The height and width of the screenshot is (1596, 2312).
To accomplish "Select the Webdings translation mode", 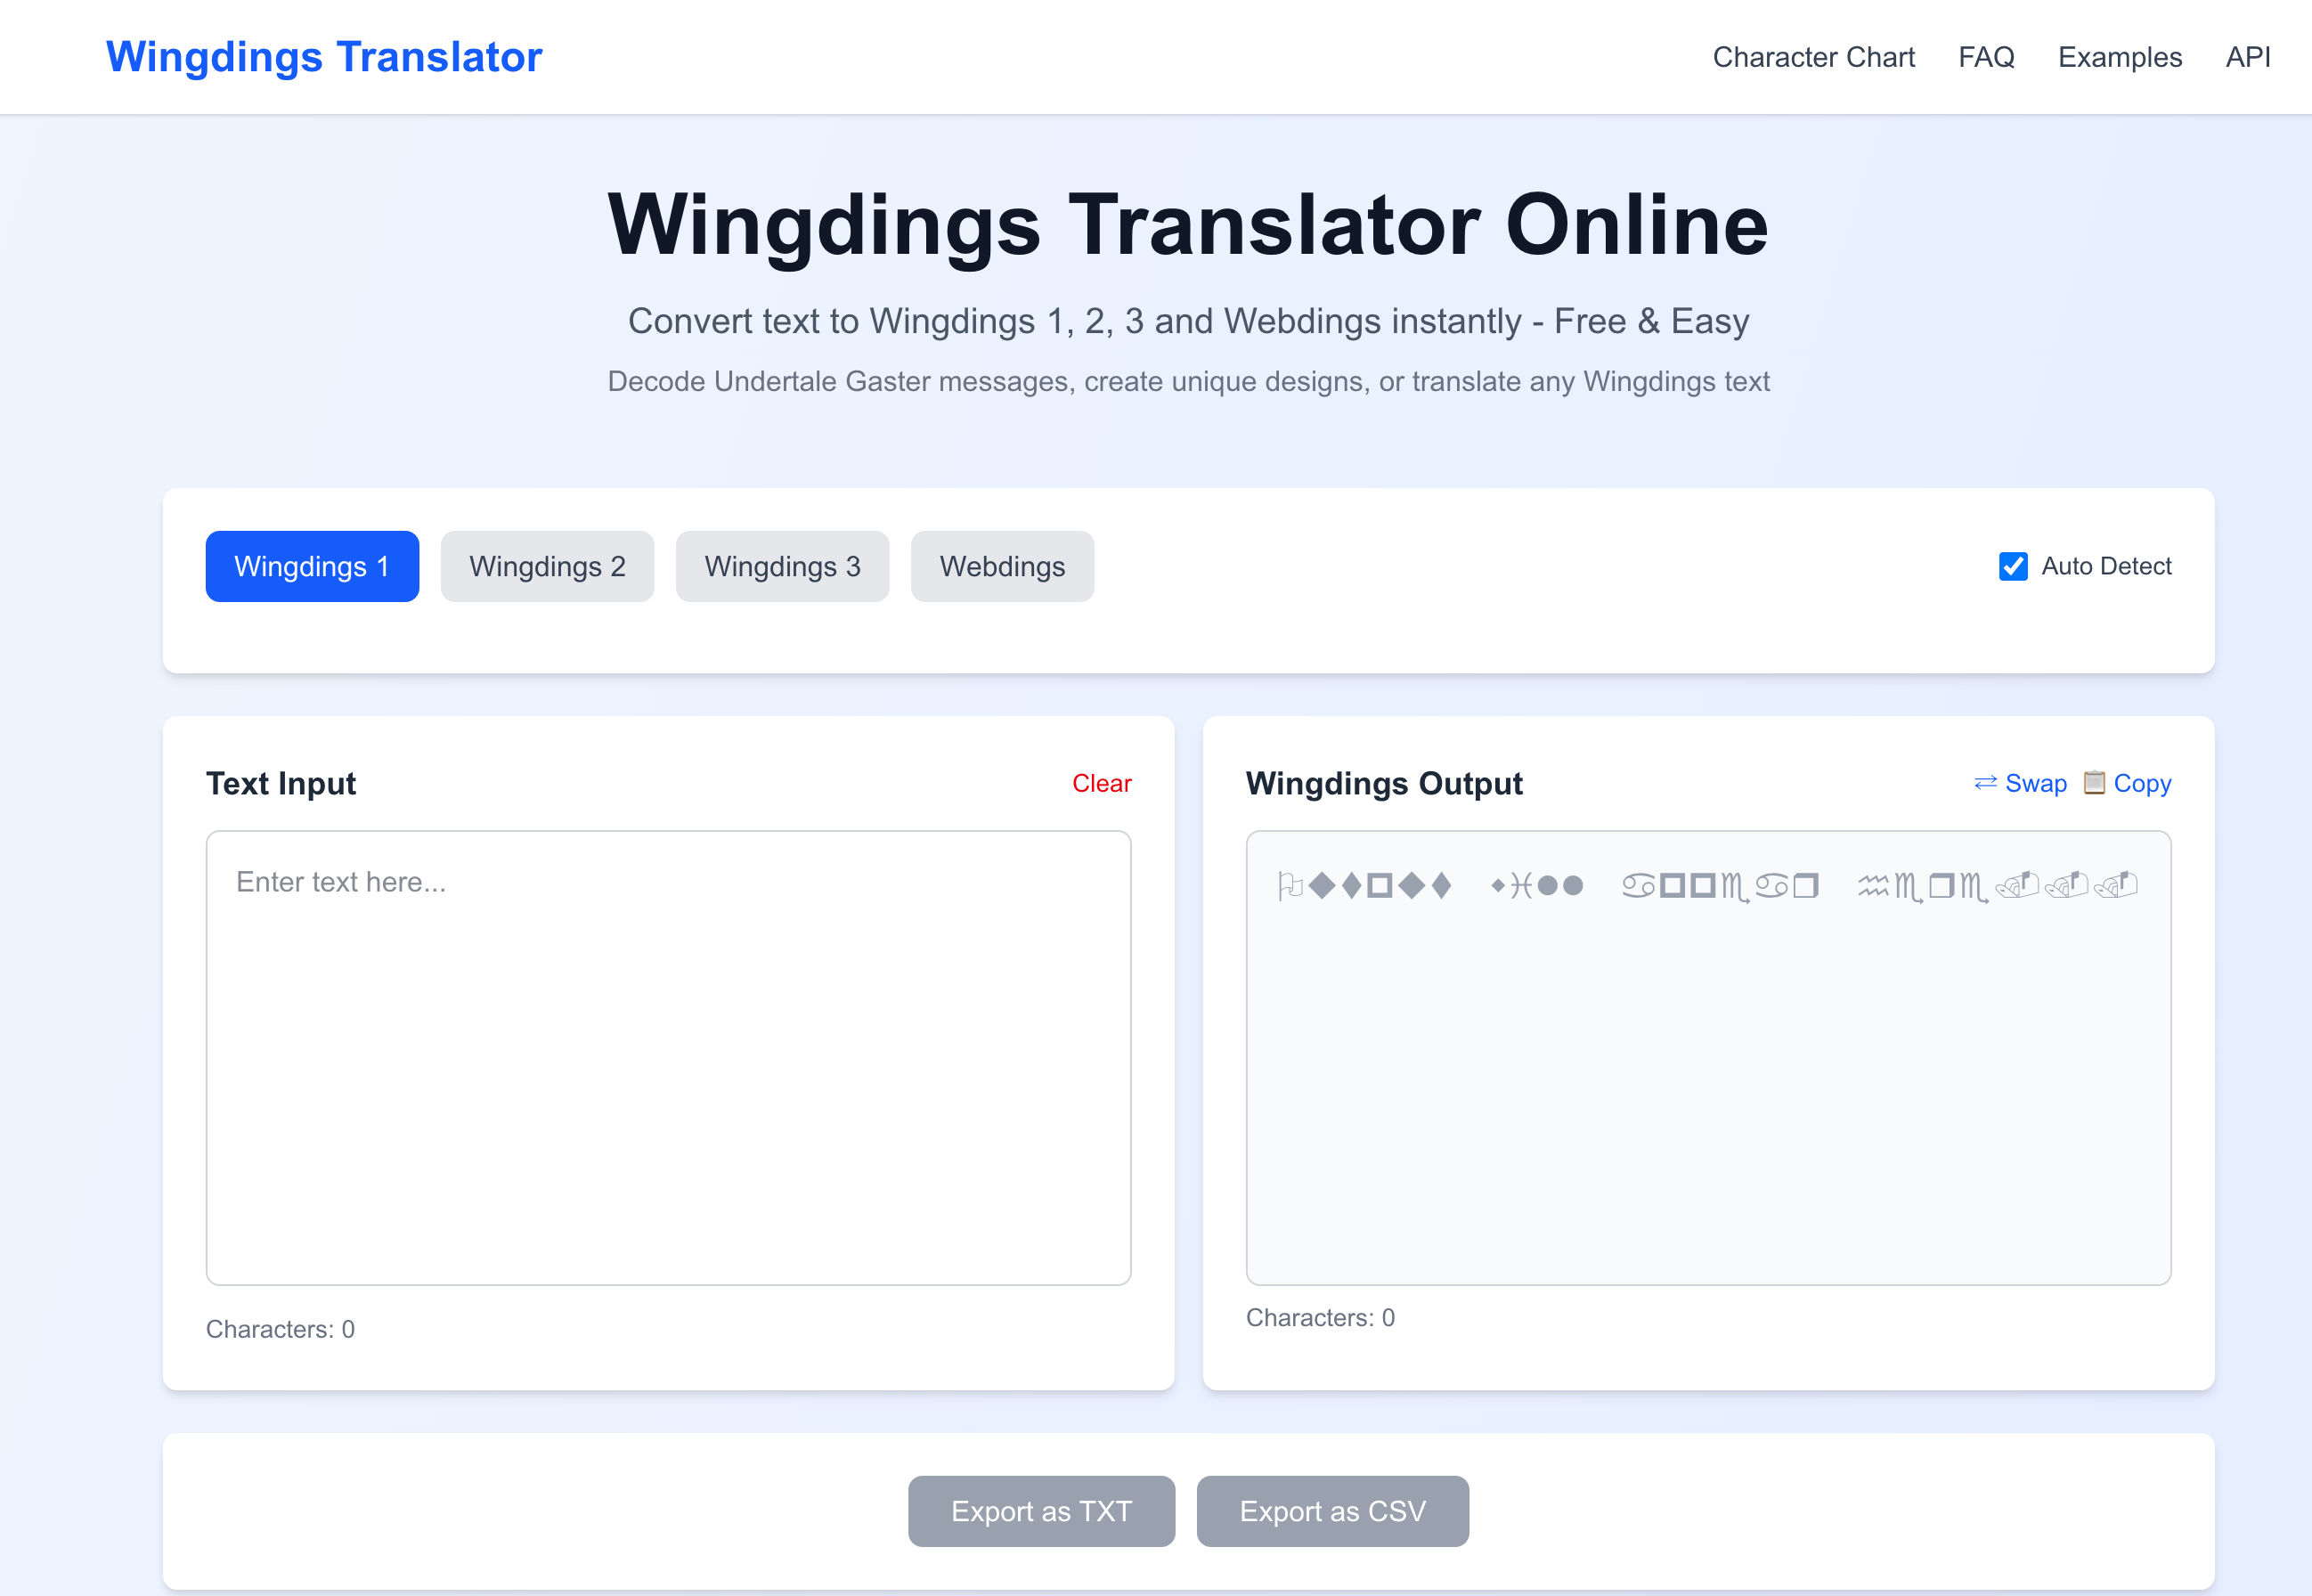I will tap(1002, 566).
